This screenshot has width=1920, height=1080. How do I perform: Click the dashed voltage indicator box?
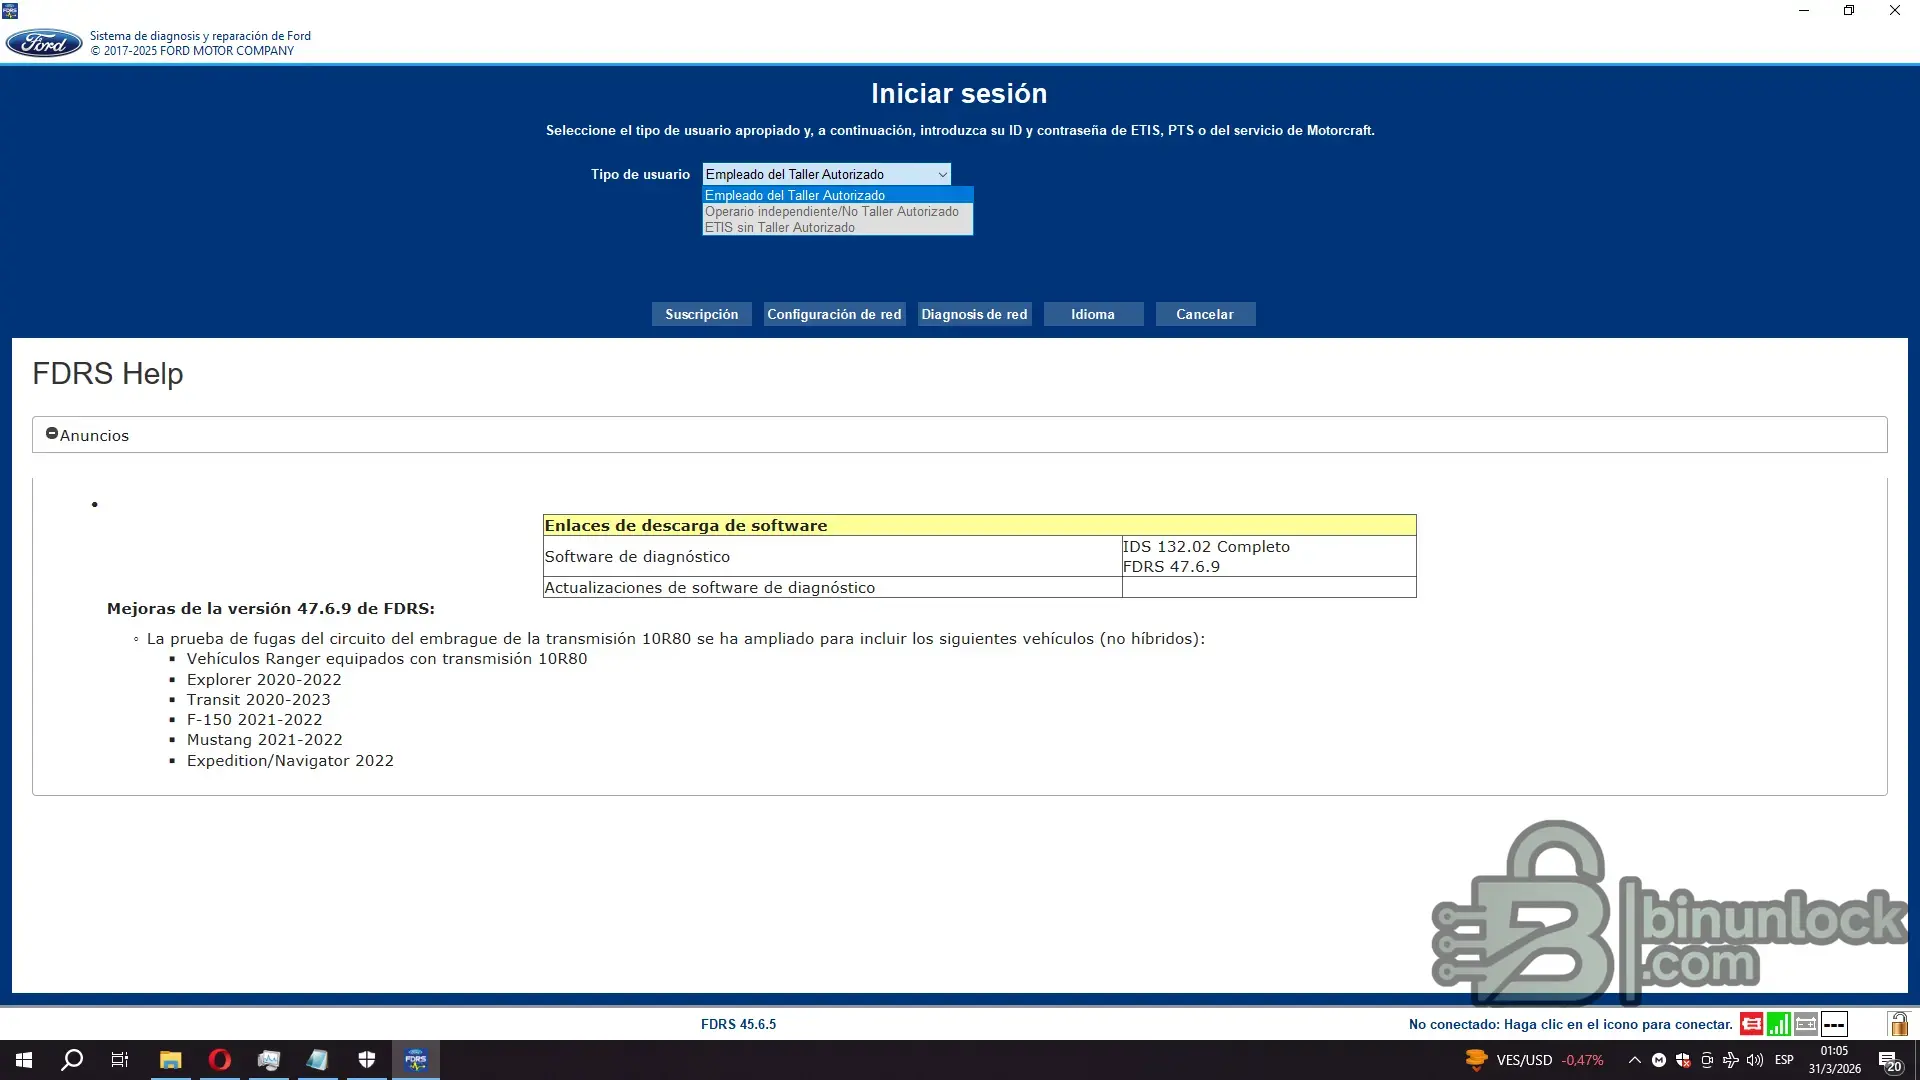(1834, 1024)
